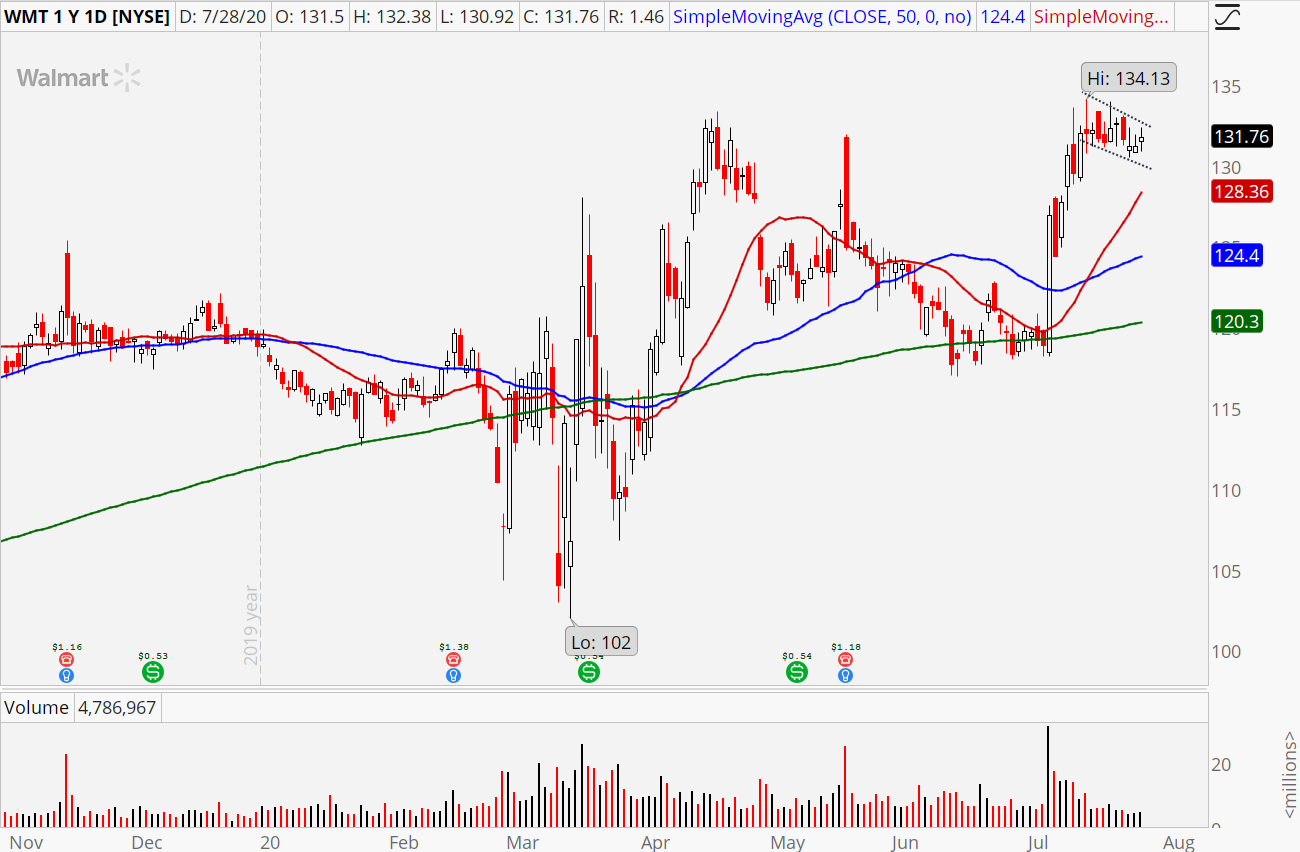1300x852 pixels.
Task: Click the "Mar" label on the time axis
Action: [521, 841]
